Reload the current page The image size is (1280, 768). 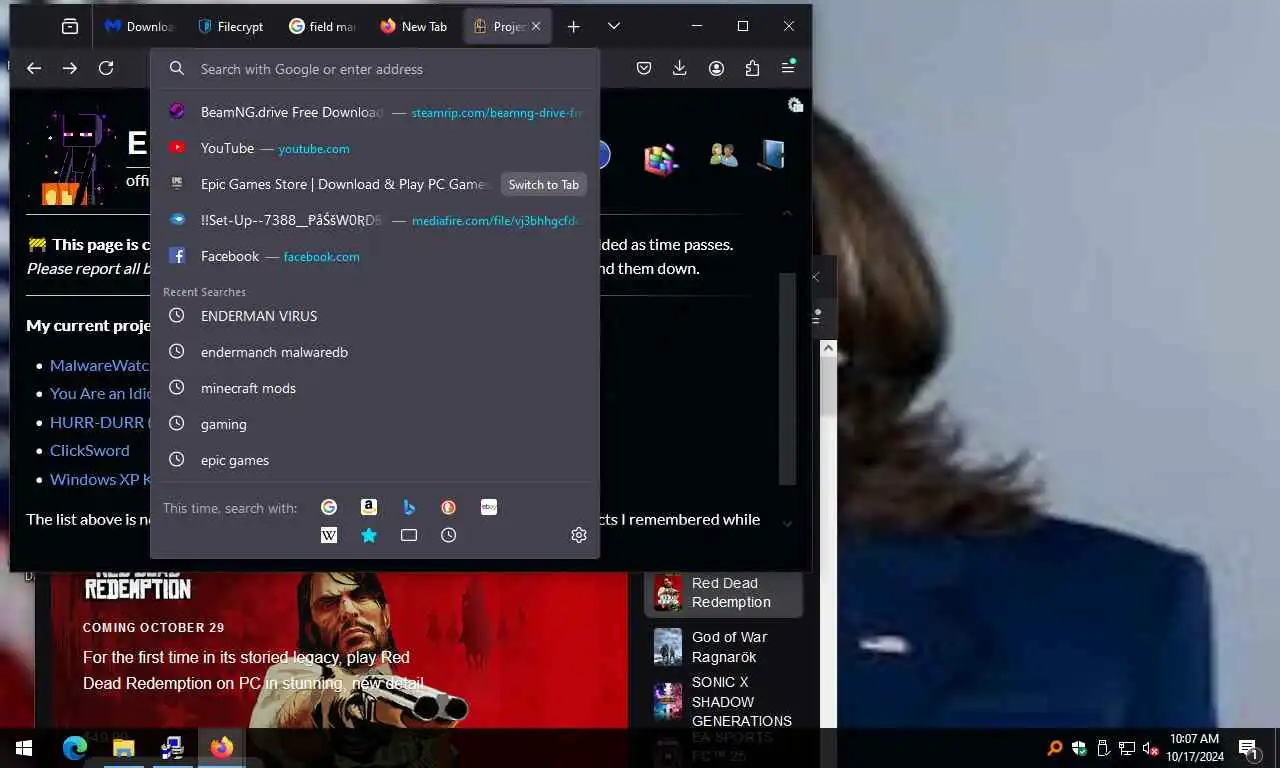(106, 68)
